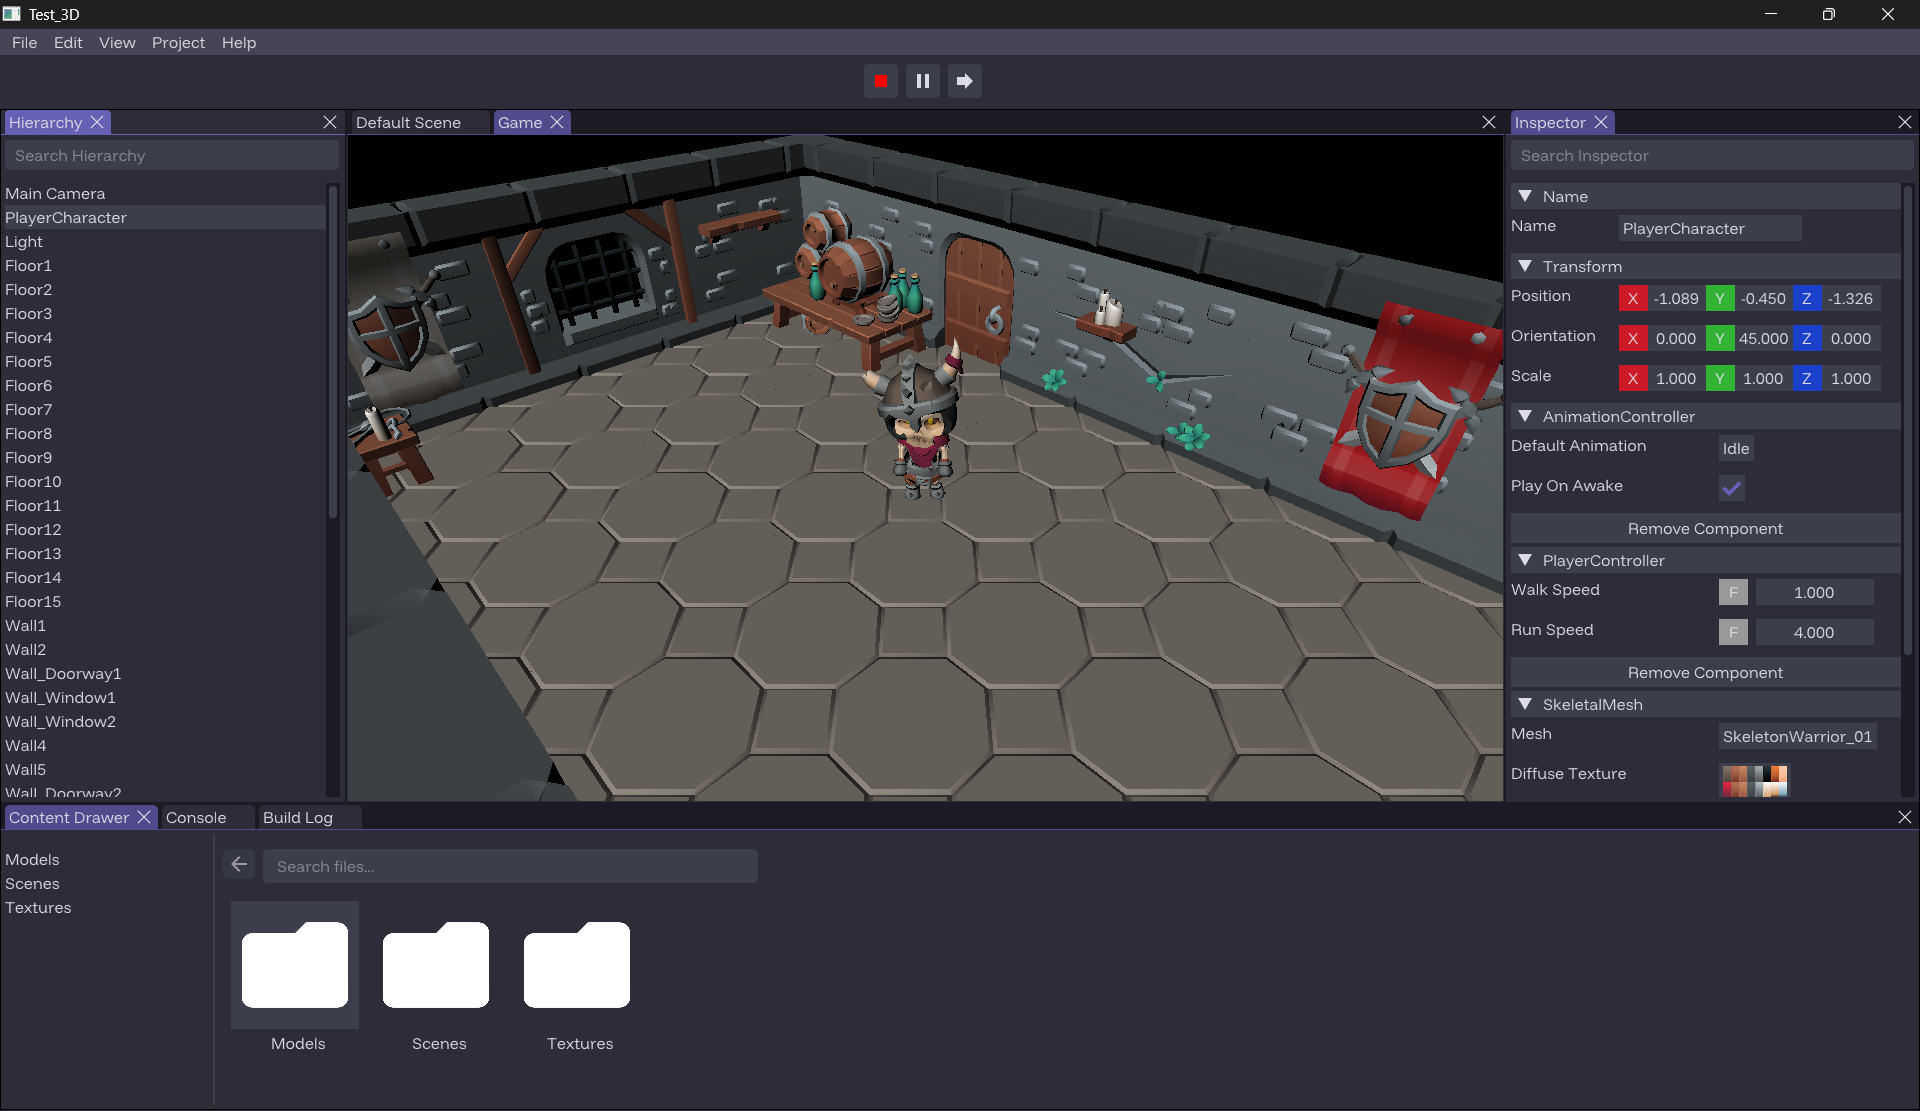Toggle Play On Awake checkbox

pyautogui.click(x=1731, y=488)
